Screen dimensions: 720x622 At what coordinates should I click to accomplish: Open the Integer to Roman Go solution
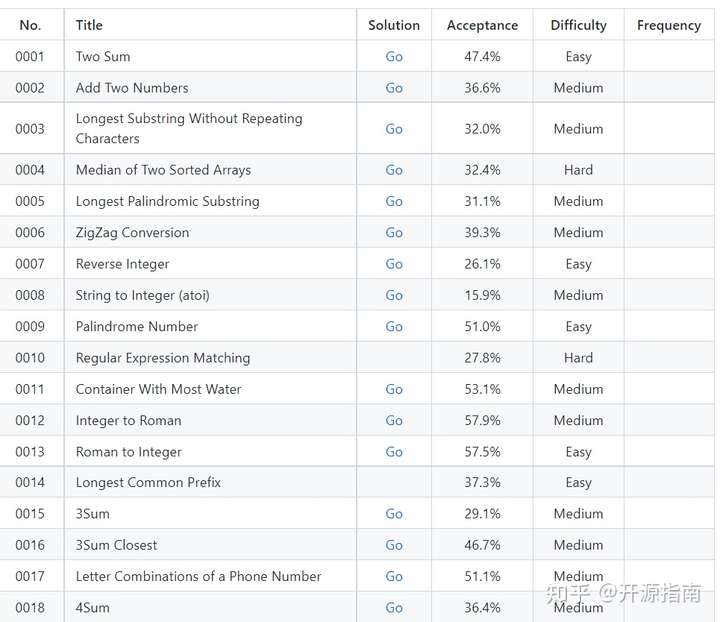click(394, 420)
